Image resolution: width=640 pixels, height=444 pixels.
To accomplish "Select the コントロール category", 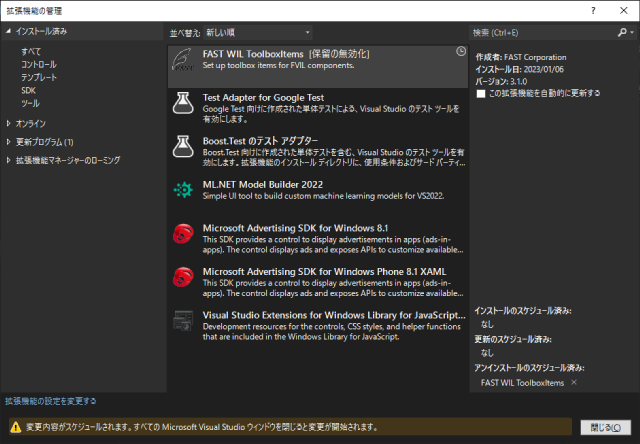I will tap(39, 64).
